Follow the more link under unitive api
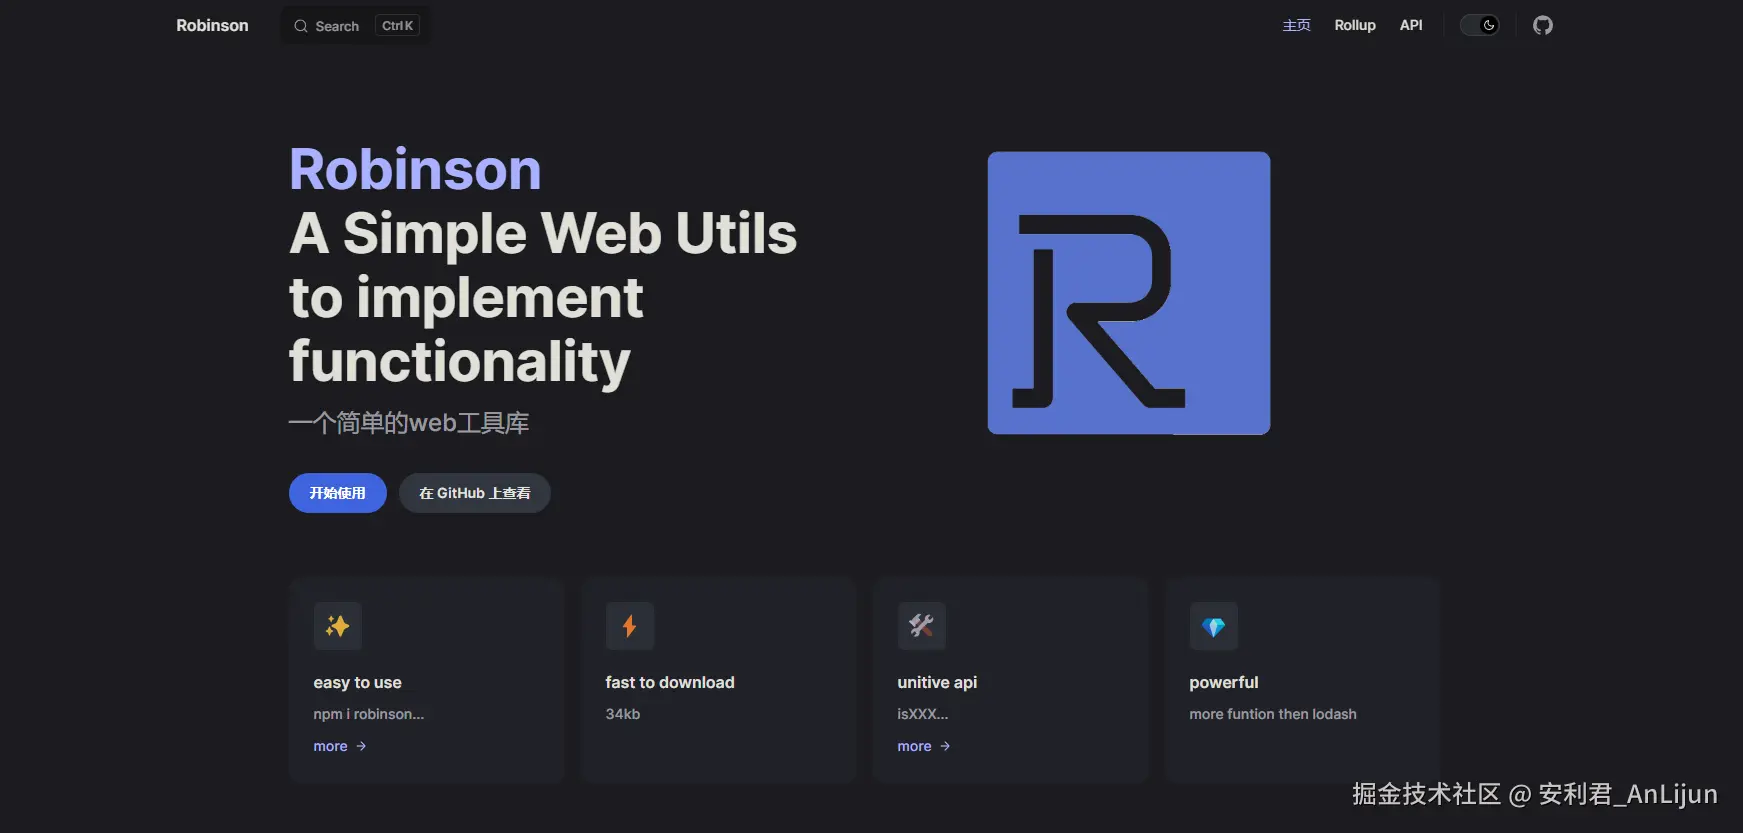Screen dimensions: 1743x833 pyautogui.click(x=924, y=746)
